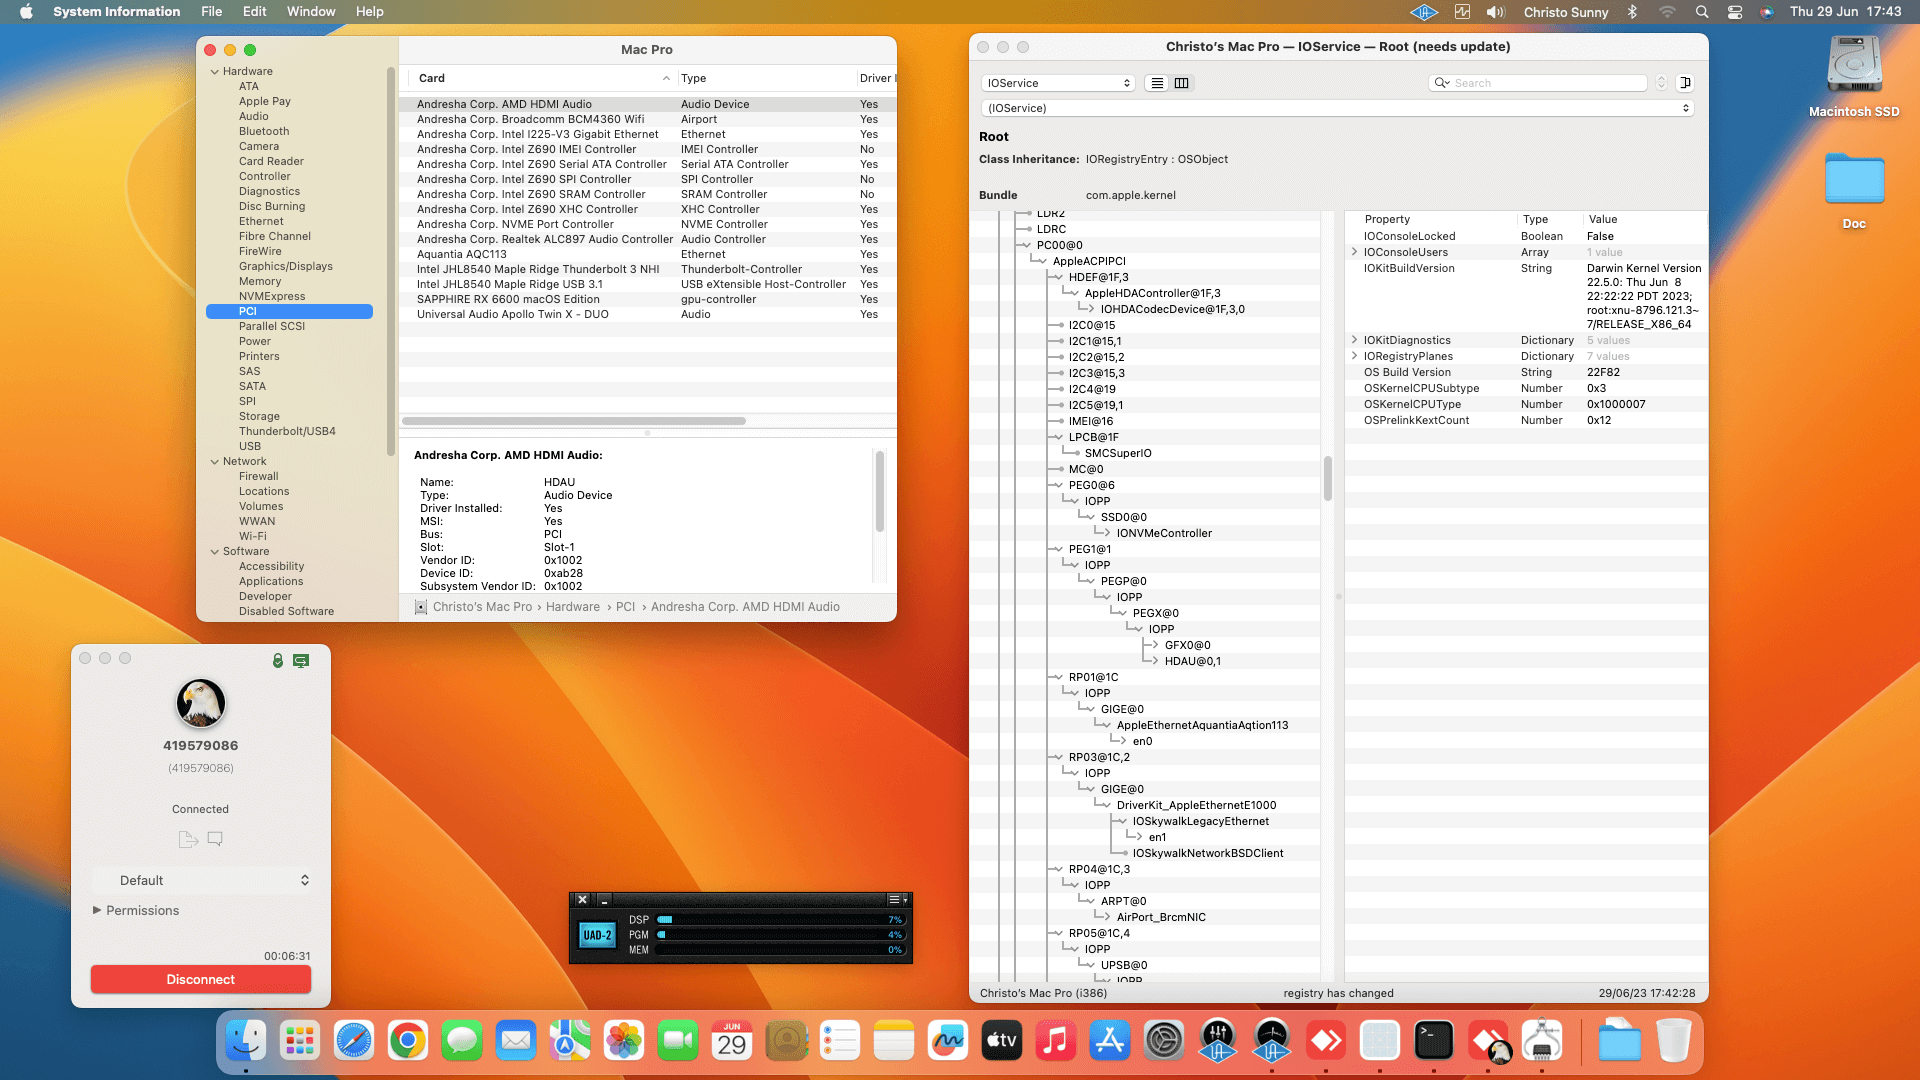The width and height of the screenshot is (1920, 1080).
Task: Switch IORegistryExplorer to column view
Action: (1181, 83)
